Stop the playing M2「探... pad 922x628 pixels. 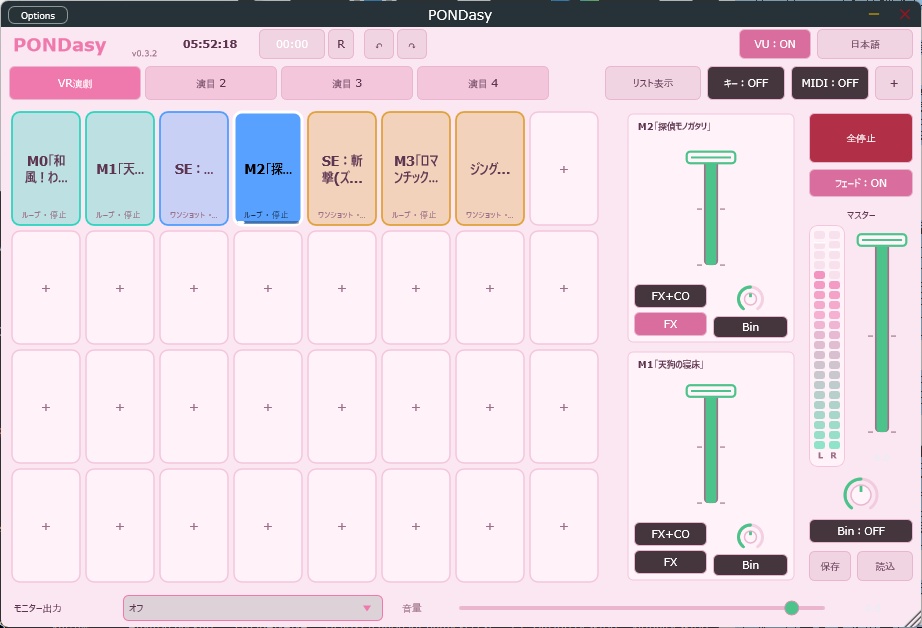[268, 169]
